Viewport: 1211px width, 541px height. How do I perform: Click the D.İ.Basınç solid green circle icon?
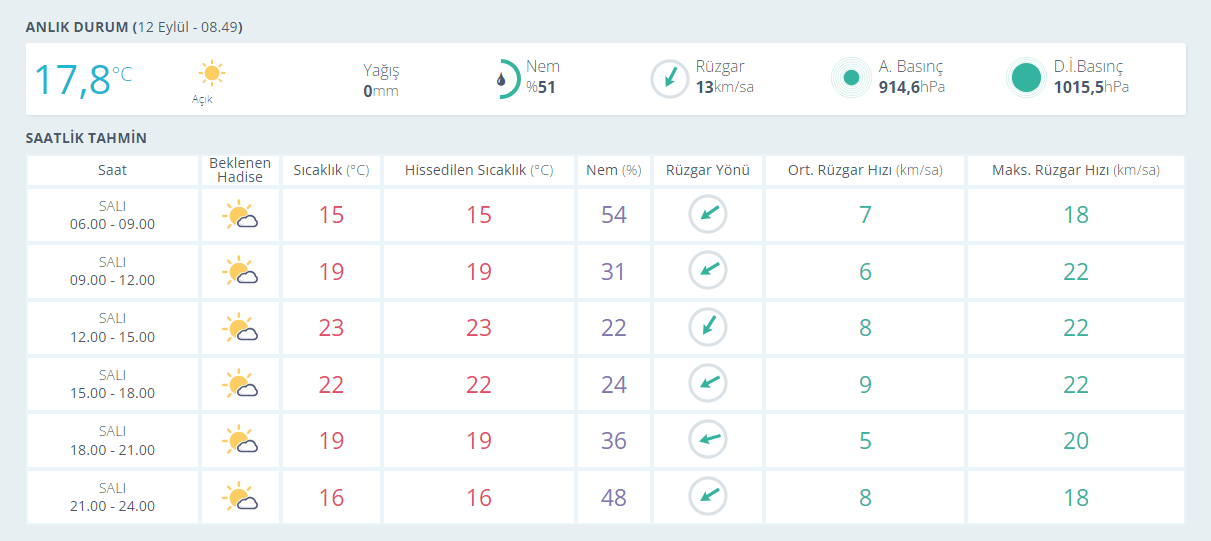1026,78
